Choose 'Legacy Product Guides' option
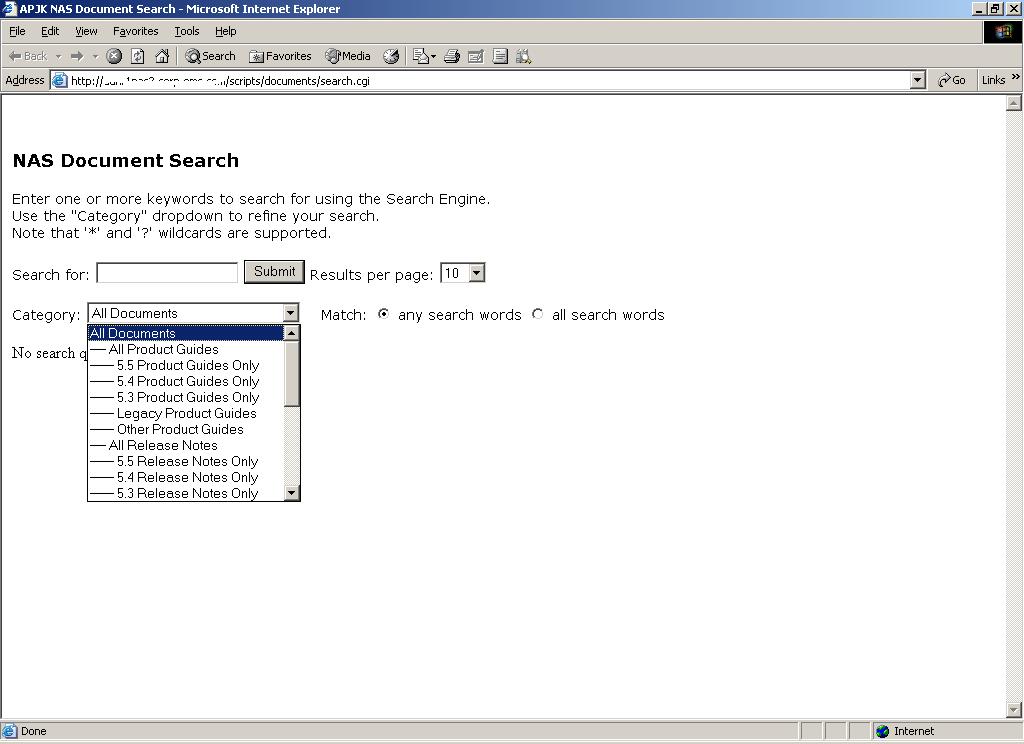 pyautogui.click(x=186, y=413)
